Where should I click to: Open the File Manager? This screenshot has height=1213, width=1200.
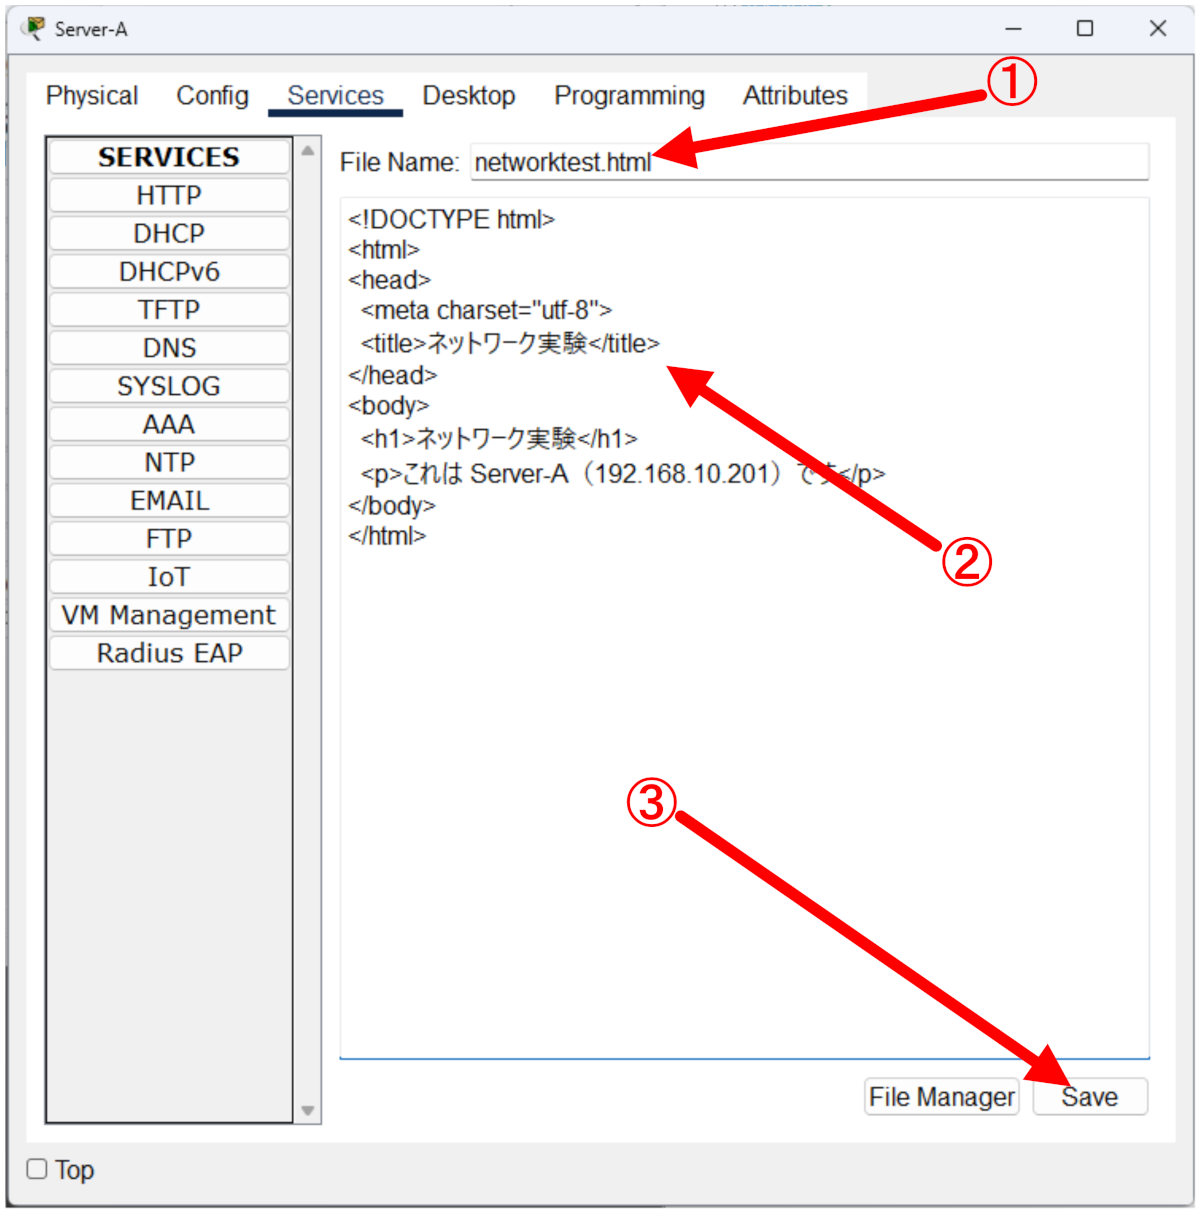coord(941,1097)
